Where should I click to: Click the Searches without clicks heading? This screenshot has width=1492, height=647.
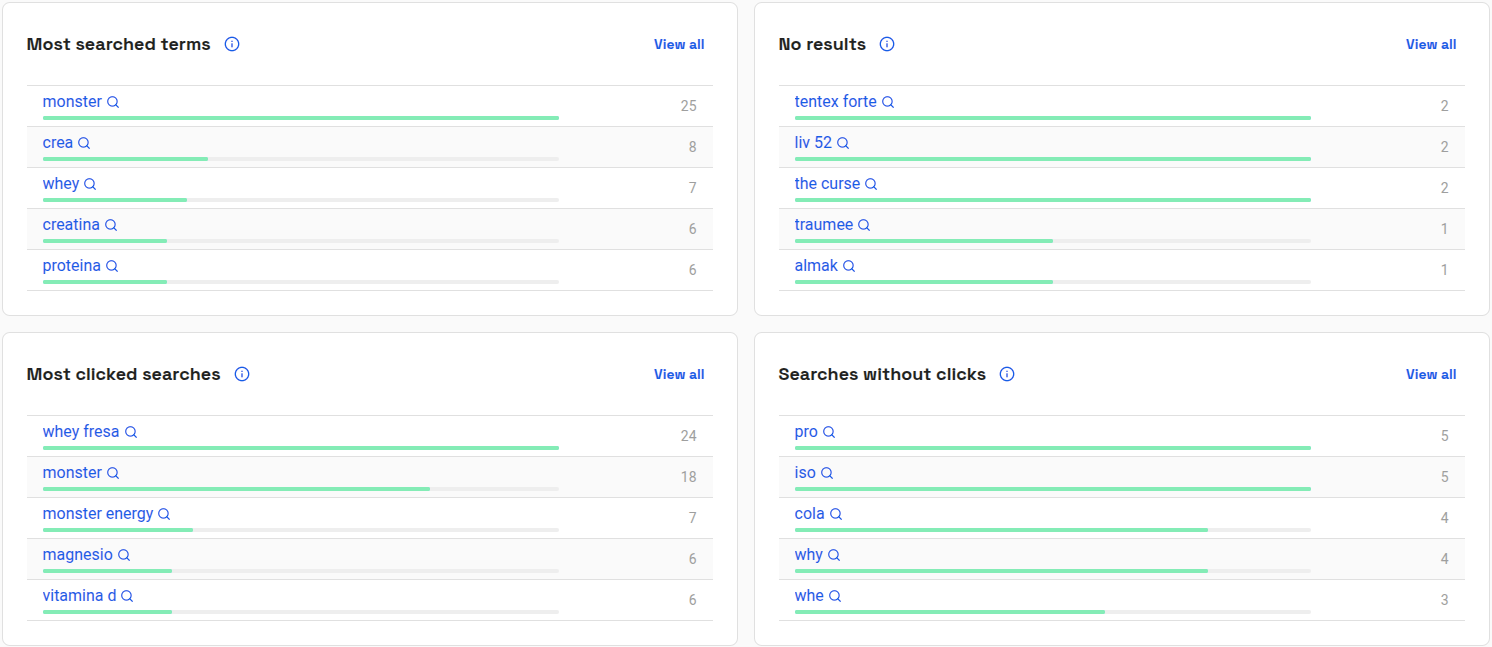pos(882,374)
